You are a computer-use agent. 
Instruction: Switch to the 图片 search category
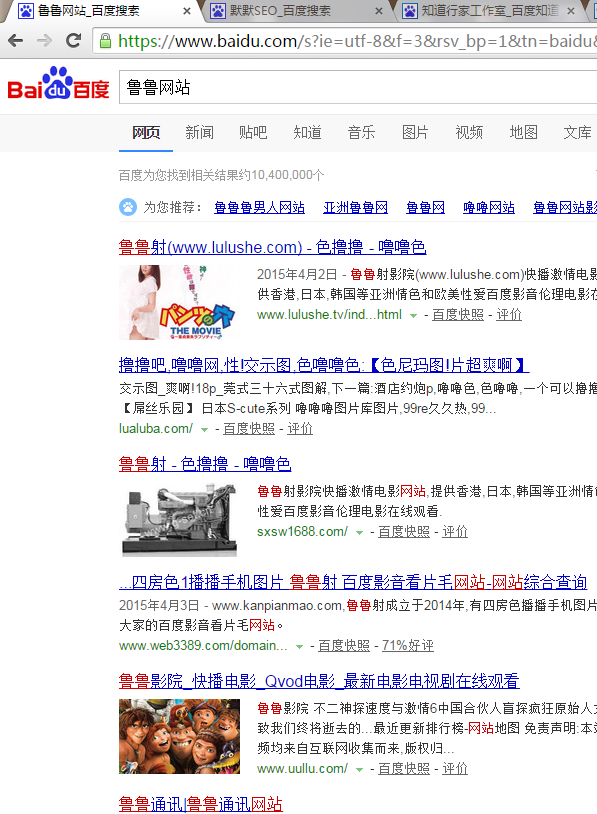pyautogui.click(x=415, y=132)
